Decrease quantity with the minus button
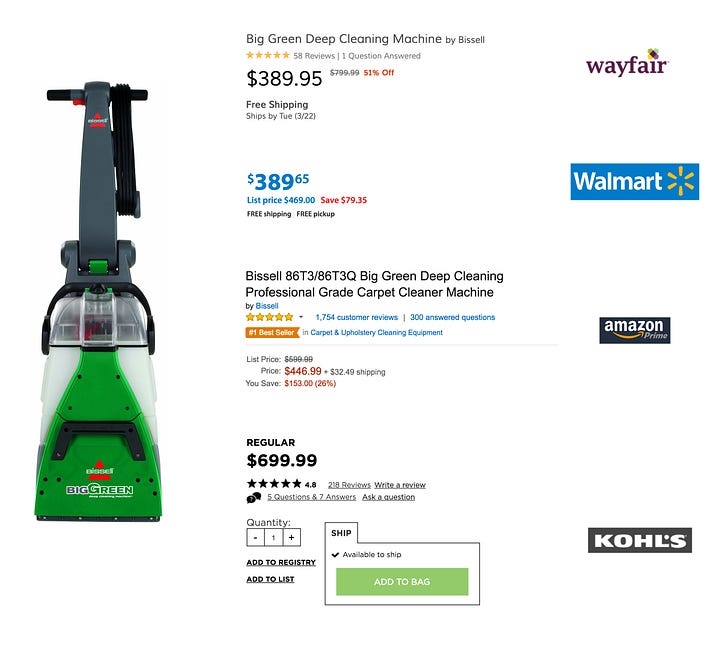Screen dimensions: 720x646 255,538
